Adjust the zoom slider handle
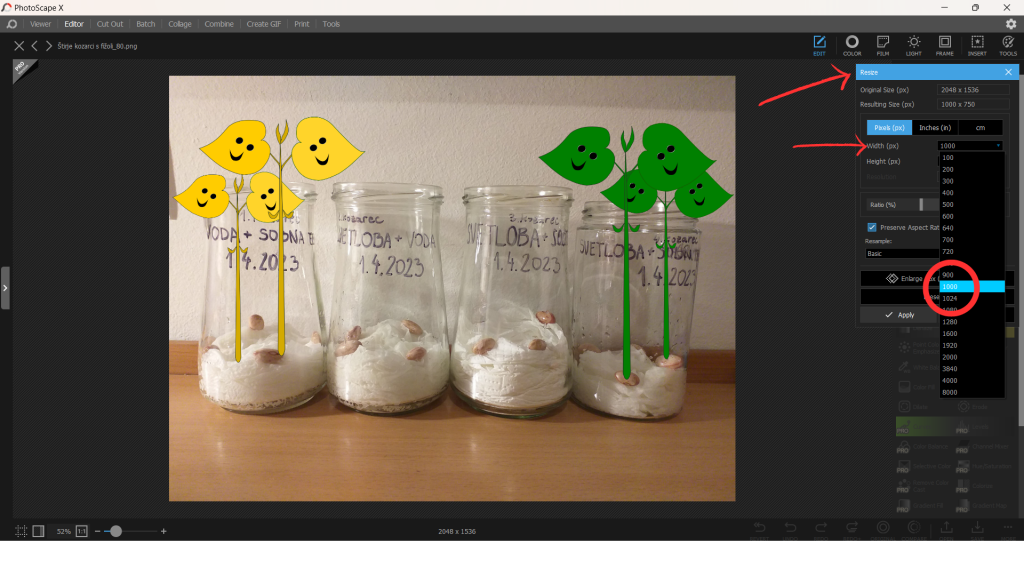The height and width of the screenshot is (576, 1024). (116, 532)
